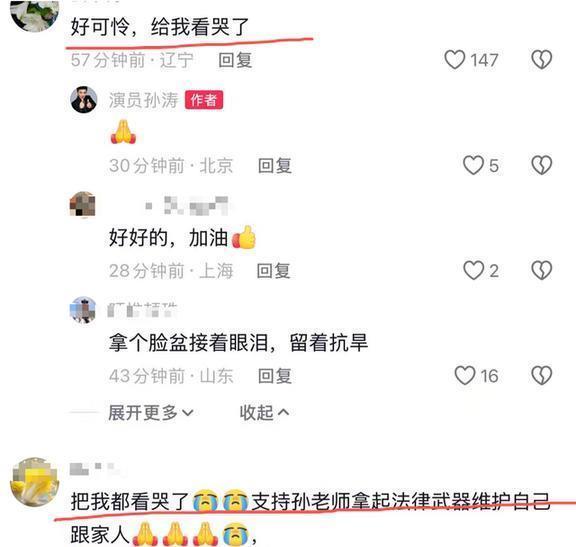This screenshot has height=547, width=576.
Task: Expand more replies with 展开更多
Action: (x=151, y=413)
